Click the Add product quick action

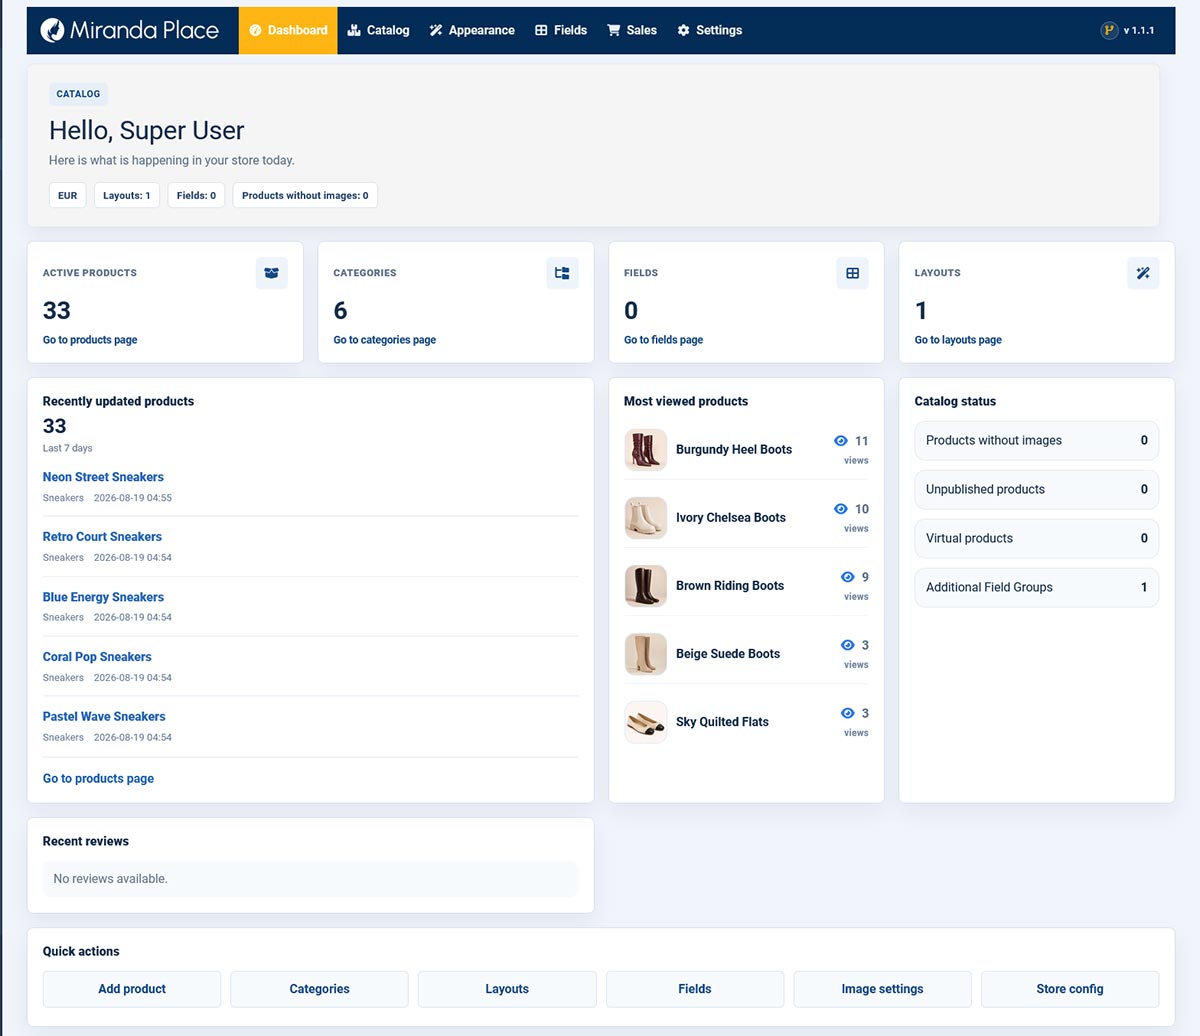(132, 989)
